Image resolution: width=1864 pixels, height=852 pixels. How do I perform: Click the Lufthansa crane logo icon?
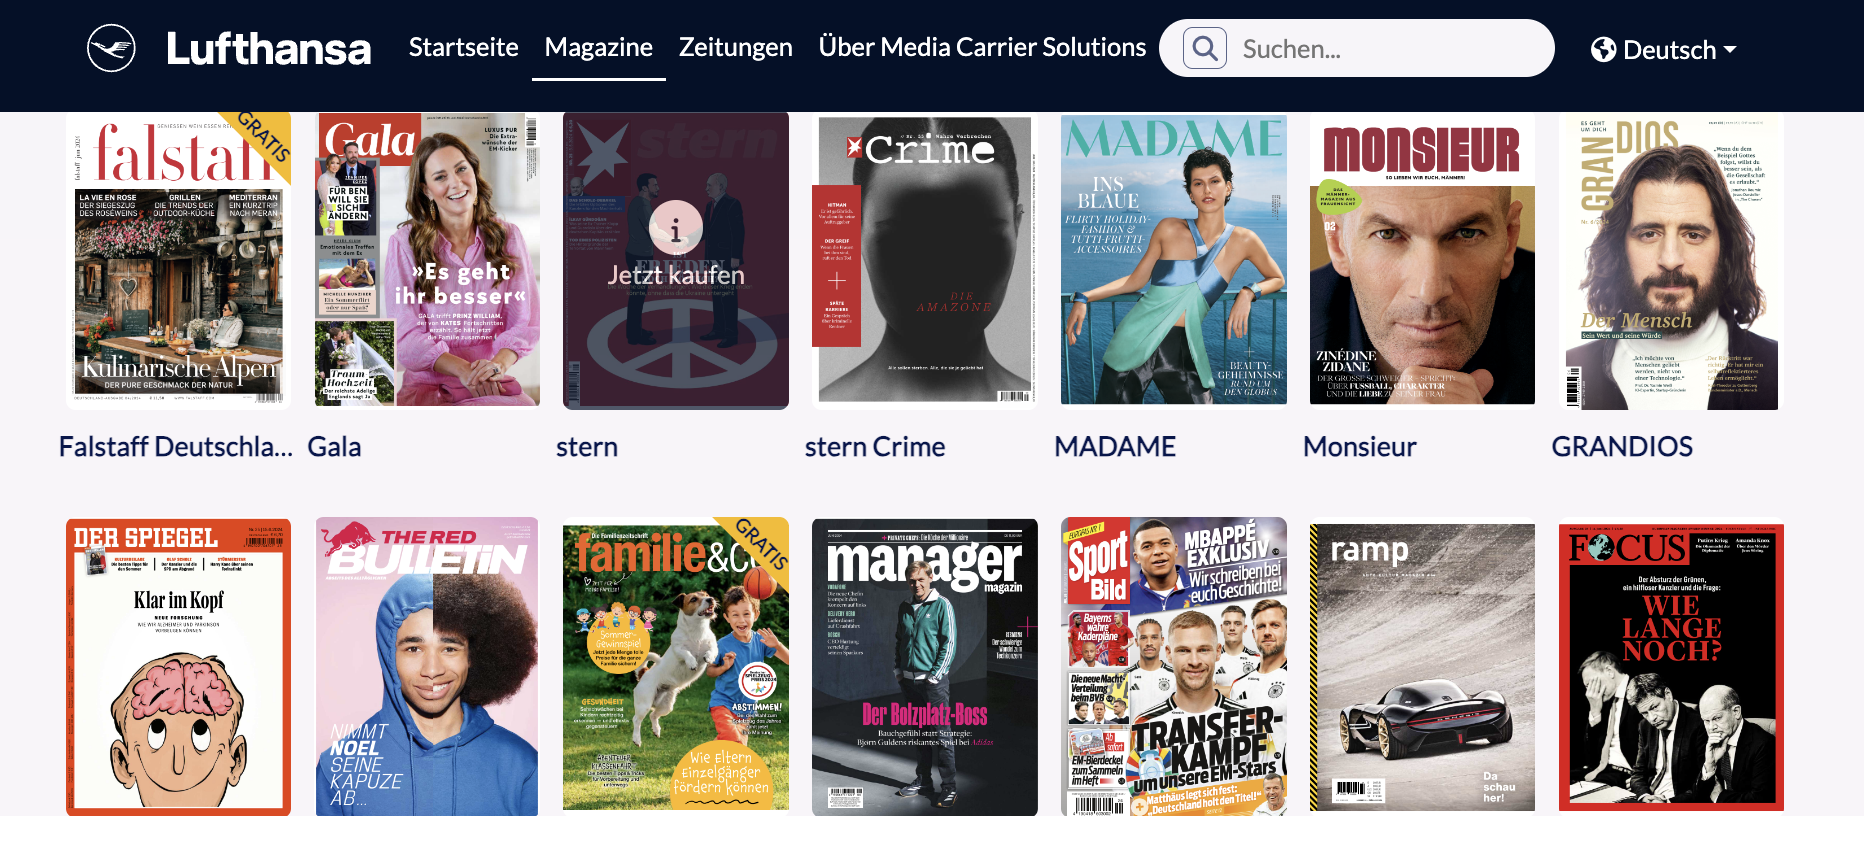click(111, 48)
